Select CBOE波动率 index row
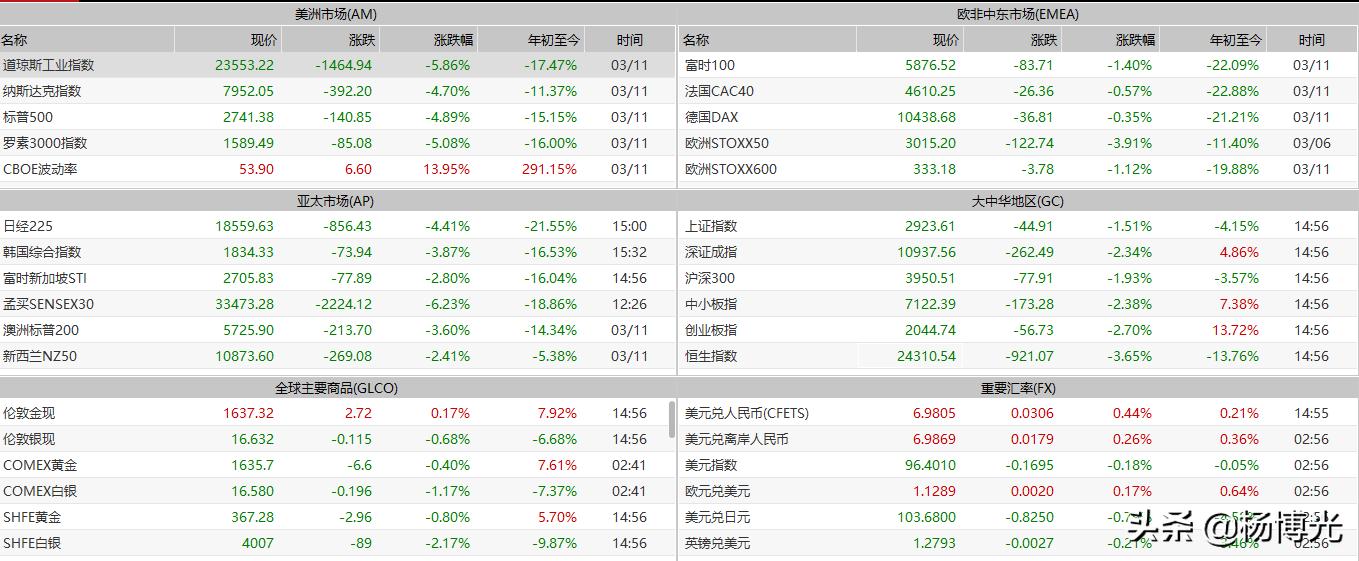This screenshot has width=1359, height=561. point(40,169)
